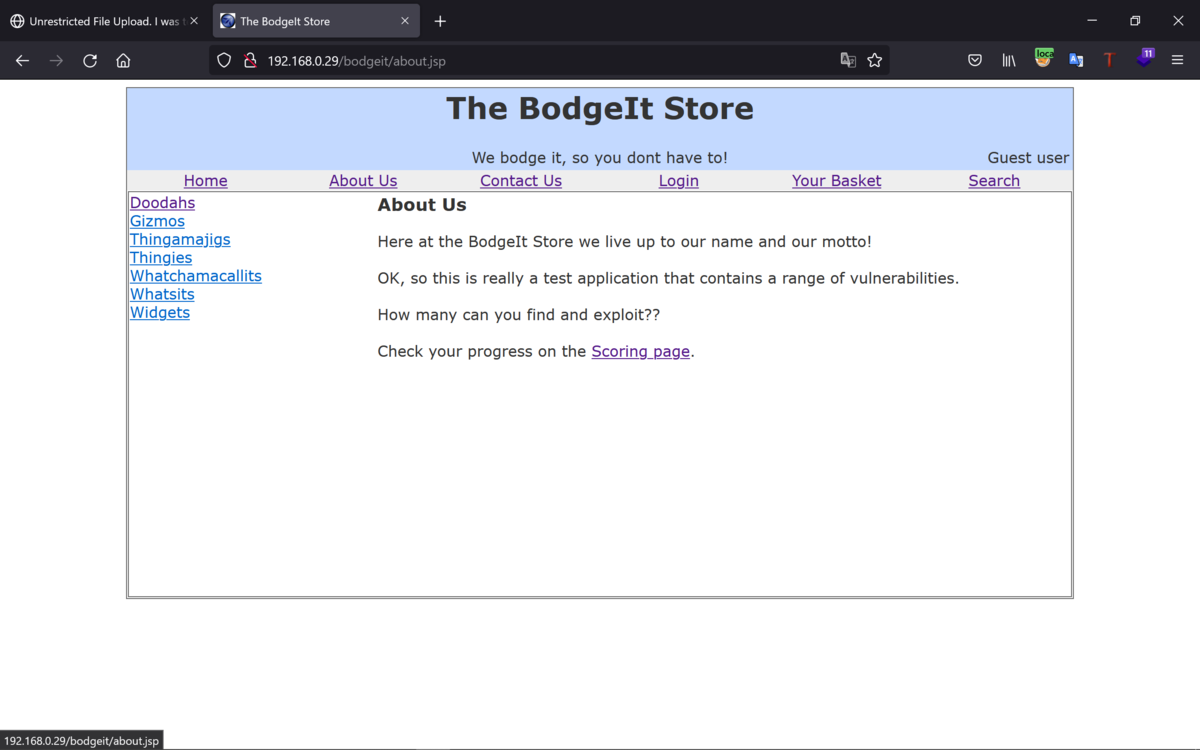Open the green 'loca' extension icon
The height and width of the screenshot is (750, 1200).
1043,58
